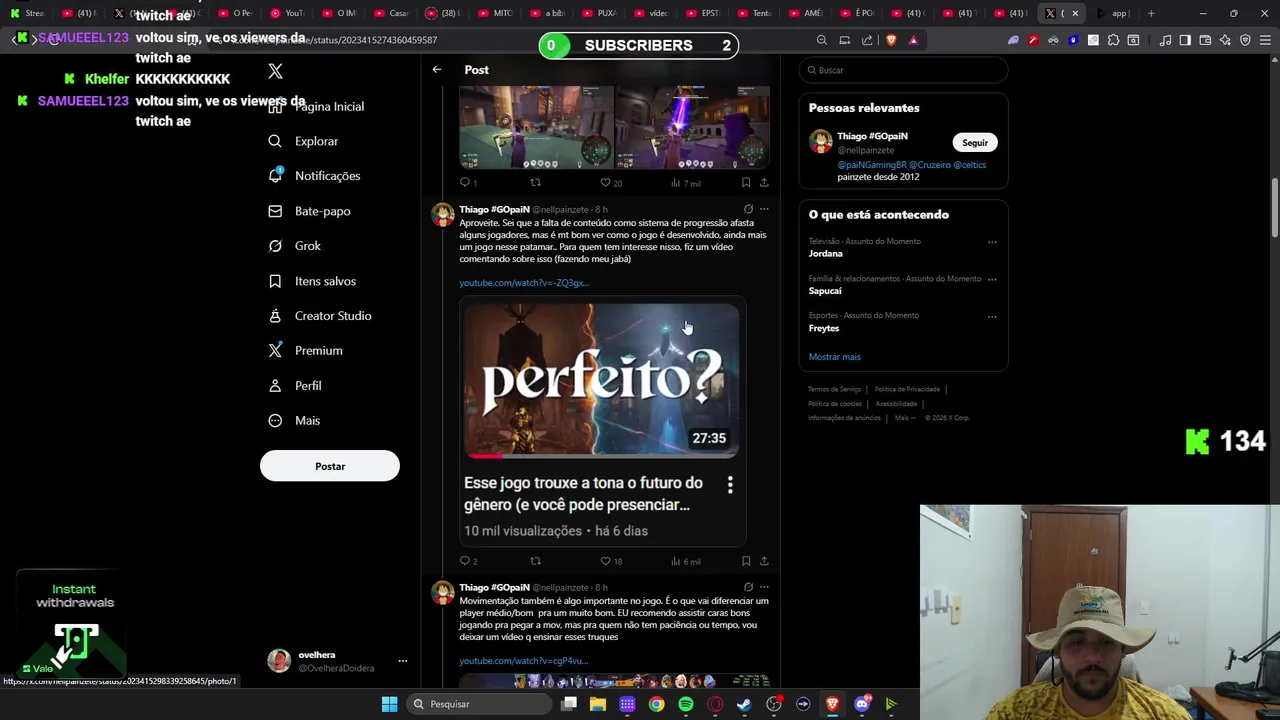This screenshot has height=720, width=1280.
Task: Play the 'perfeito?' video thumbnail
Action: (x=601, y=381)
